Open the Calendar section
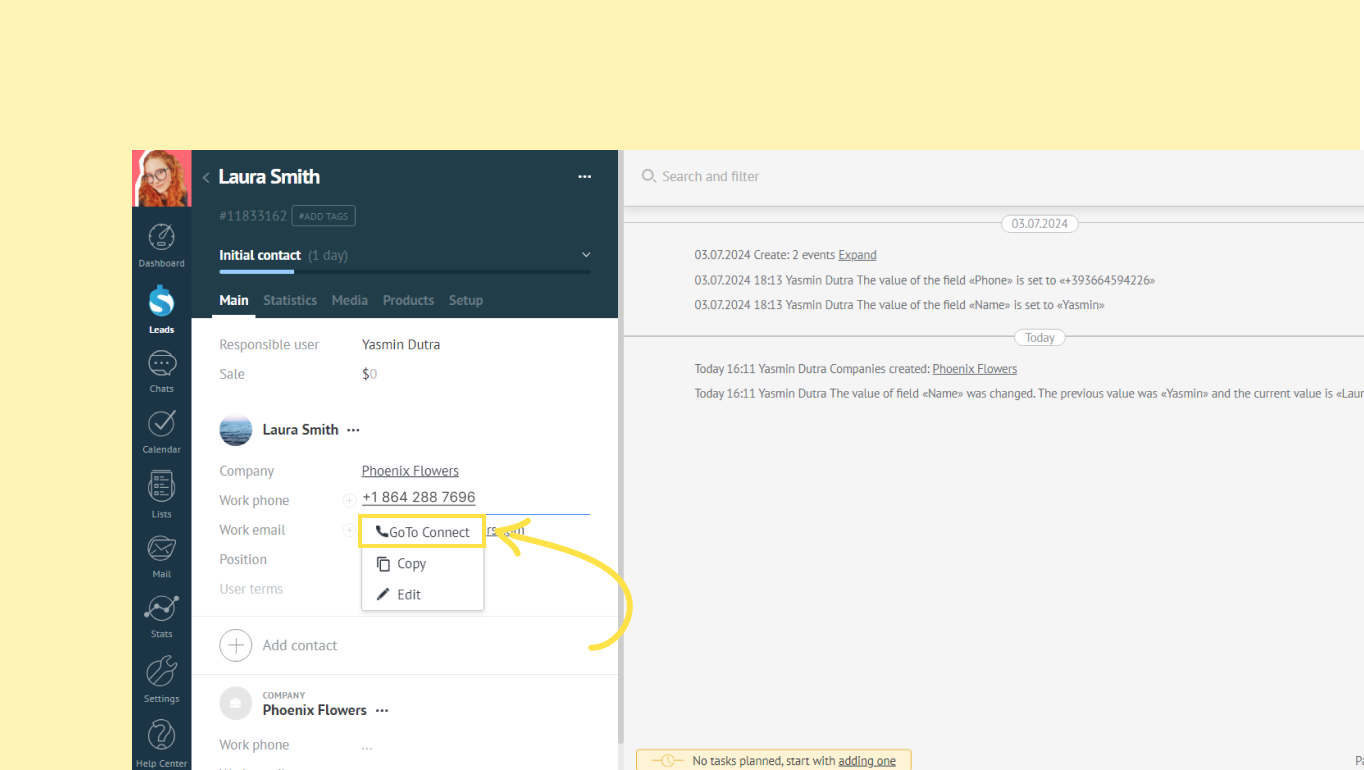This screenshot has width=1364, height=770. pos(161,431)
